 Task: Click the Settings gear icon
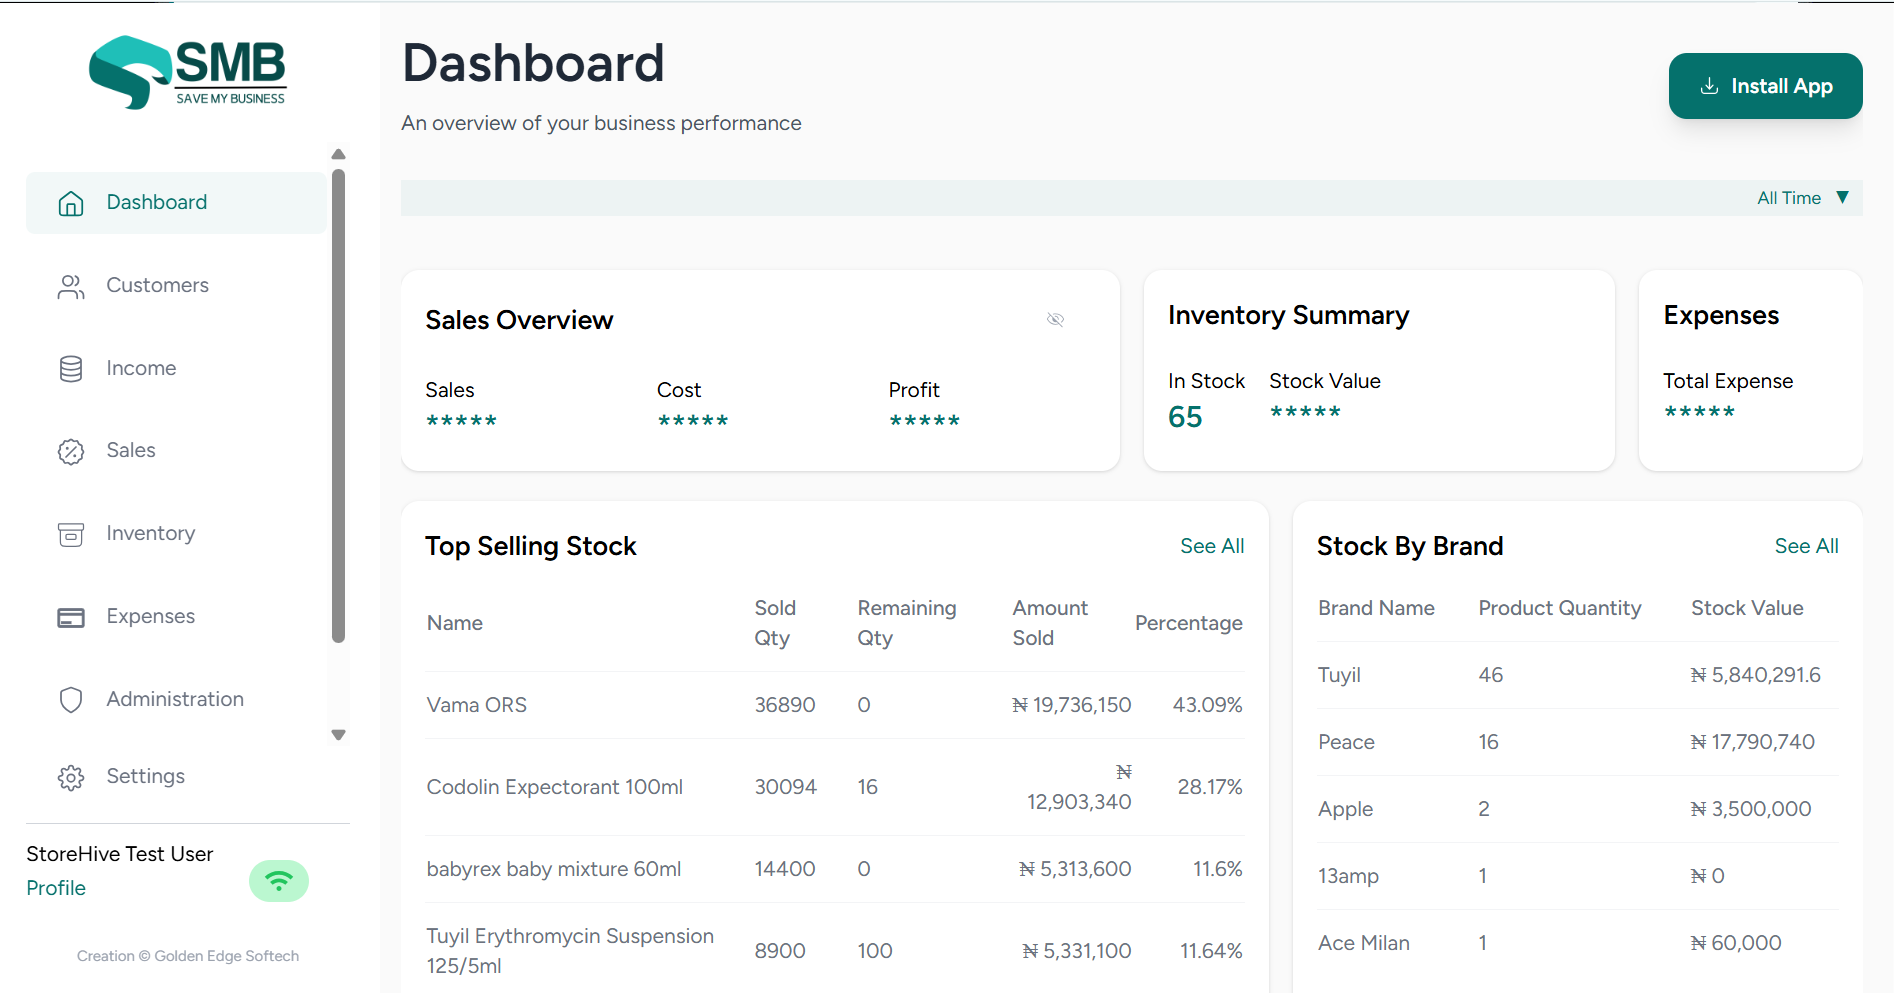[71, 777]
